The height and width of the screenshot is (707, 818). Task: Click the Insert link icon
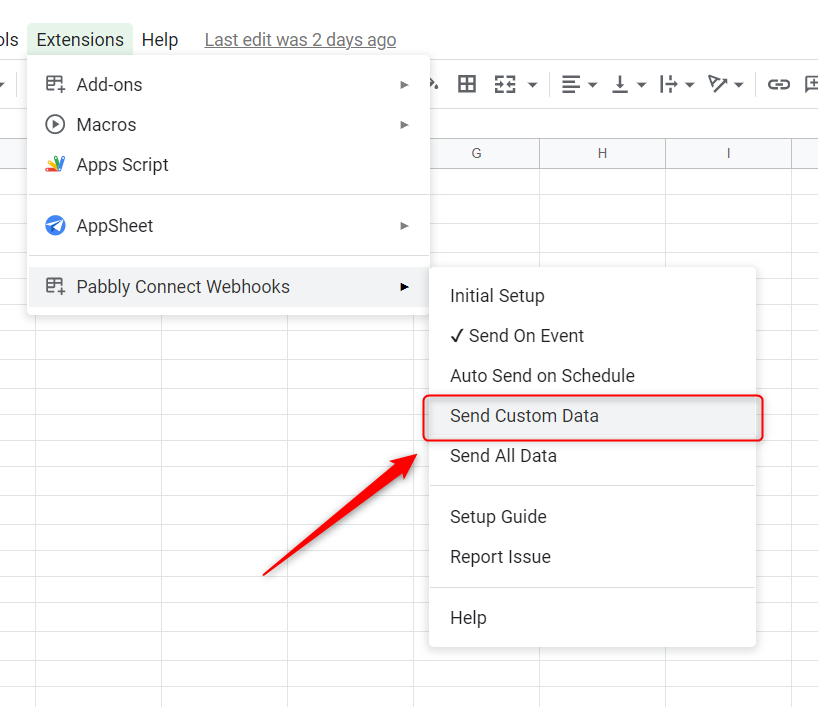778,84
